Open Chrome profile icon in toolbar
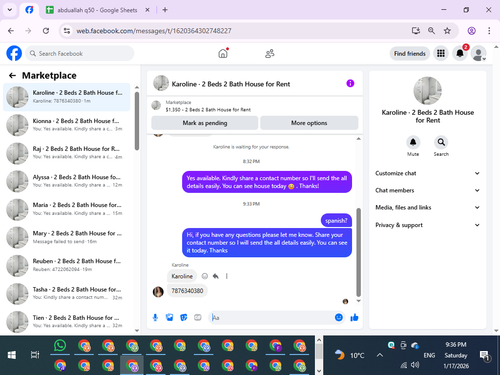500x375 pixels. [x=471, y=31]
